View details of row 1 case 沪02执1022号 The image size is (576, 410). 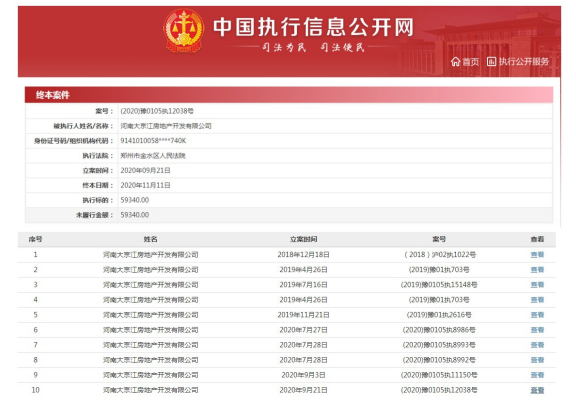pos(537,255)
